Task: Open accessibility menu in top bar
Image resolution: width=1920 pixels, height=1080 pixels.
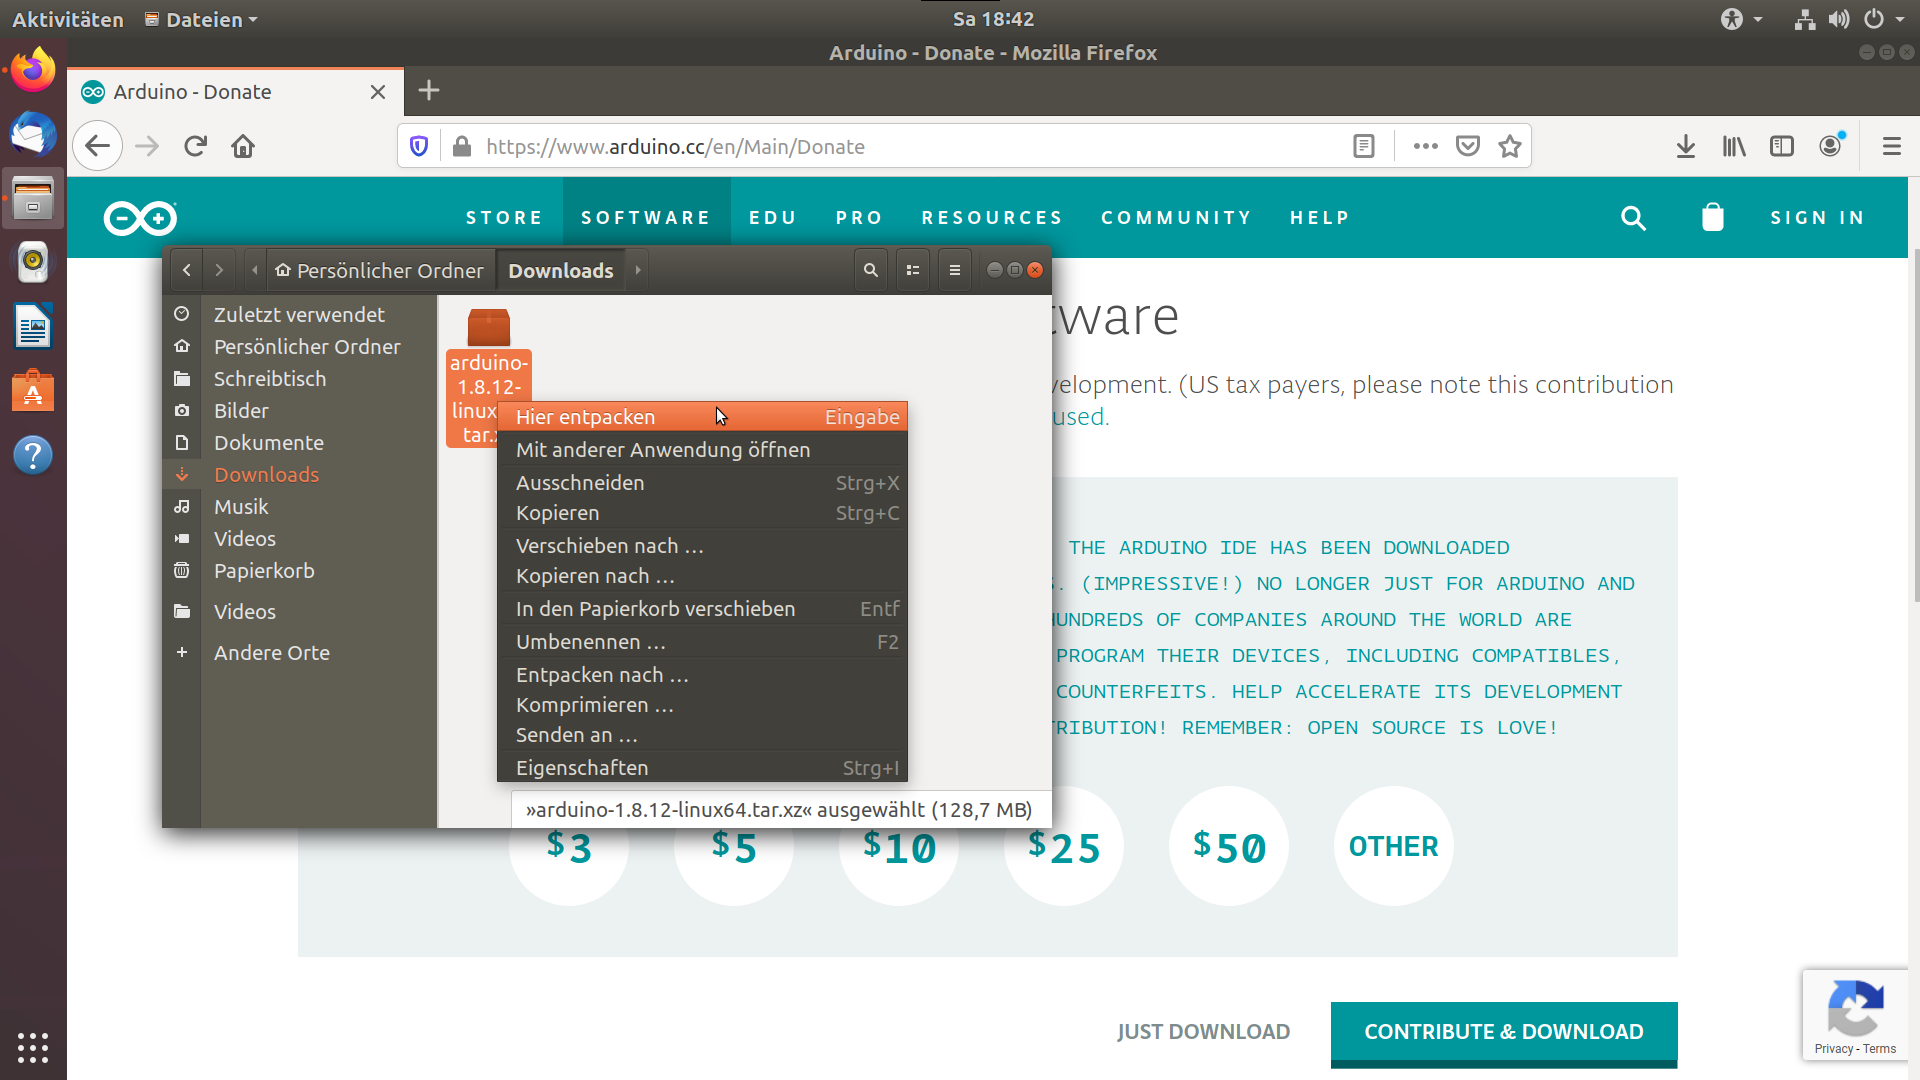Action: pos(1741,19)
